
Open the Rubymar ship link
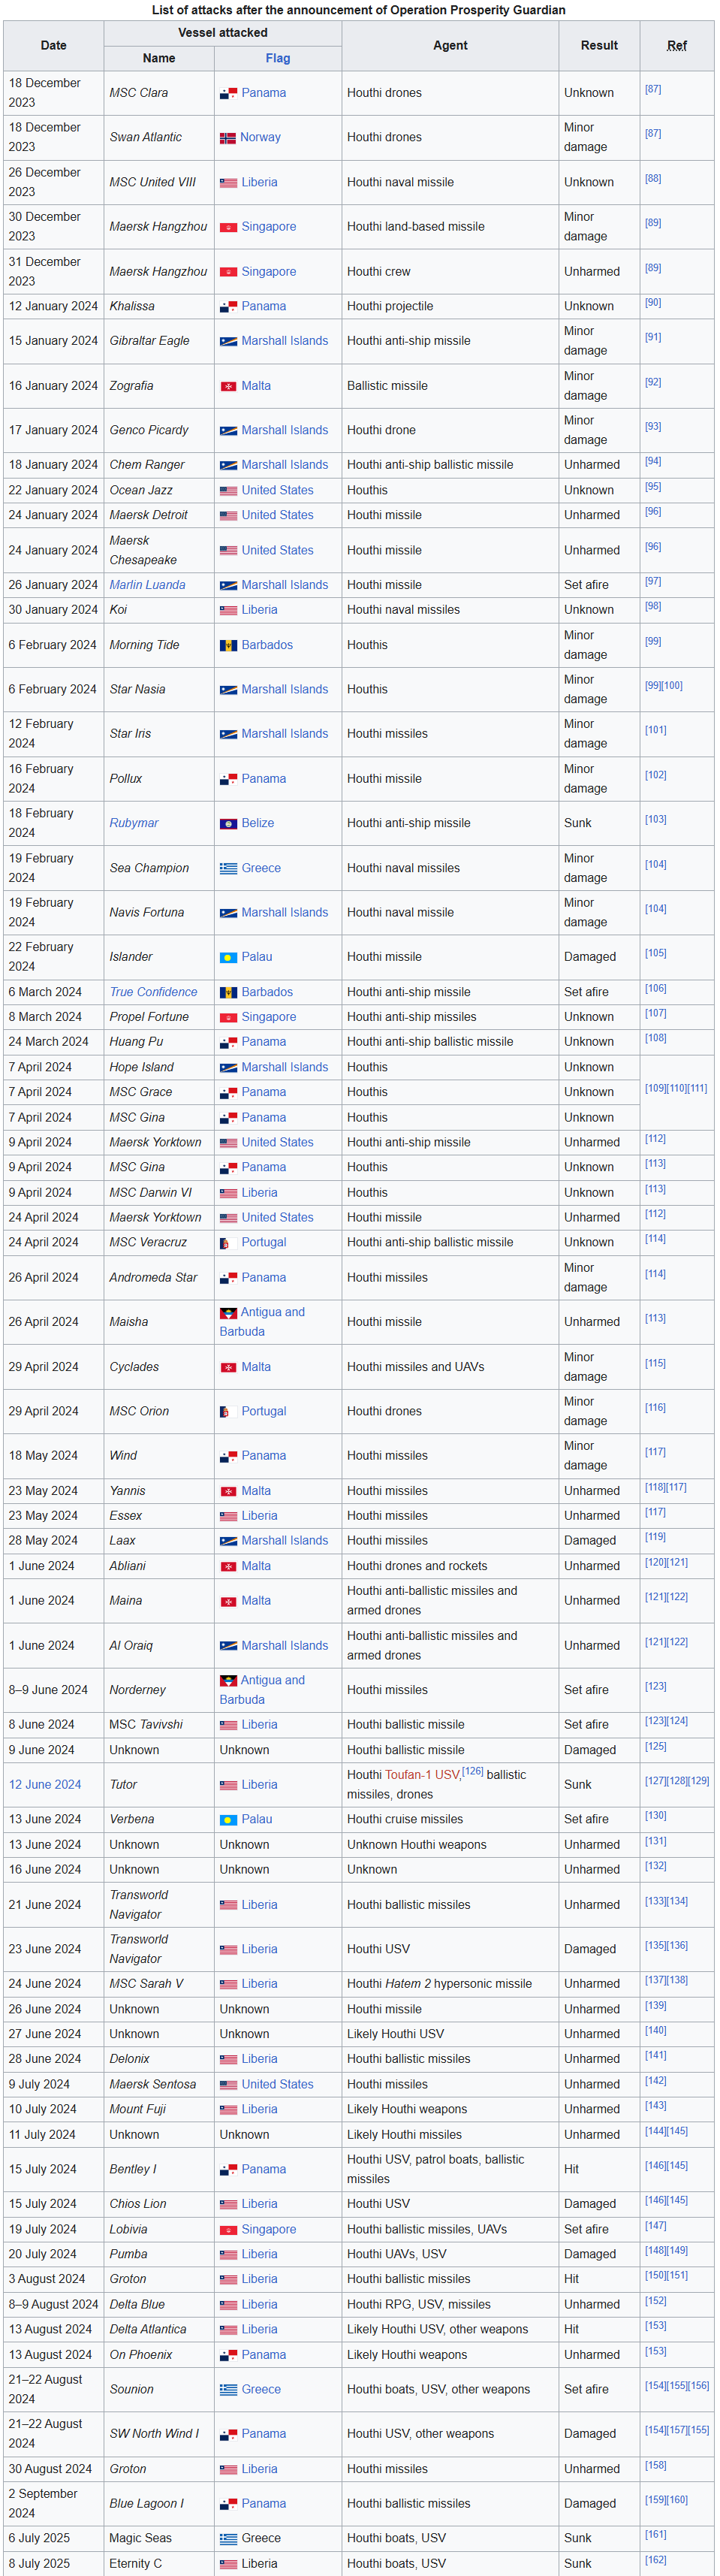[x=134, y=823]
